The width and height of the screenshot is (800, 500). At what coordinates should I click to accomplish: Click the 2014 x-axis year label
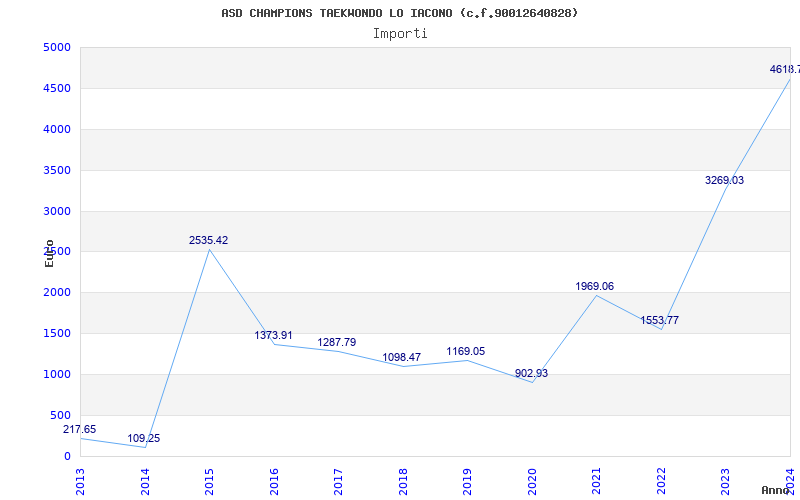145,482
